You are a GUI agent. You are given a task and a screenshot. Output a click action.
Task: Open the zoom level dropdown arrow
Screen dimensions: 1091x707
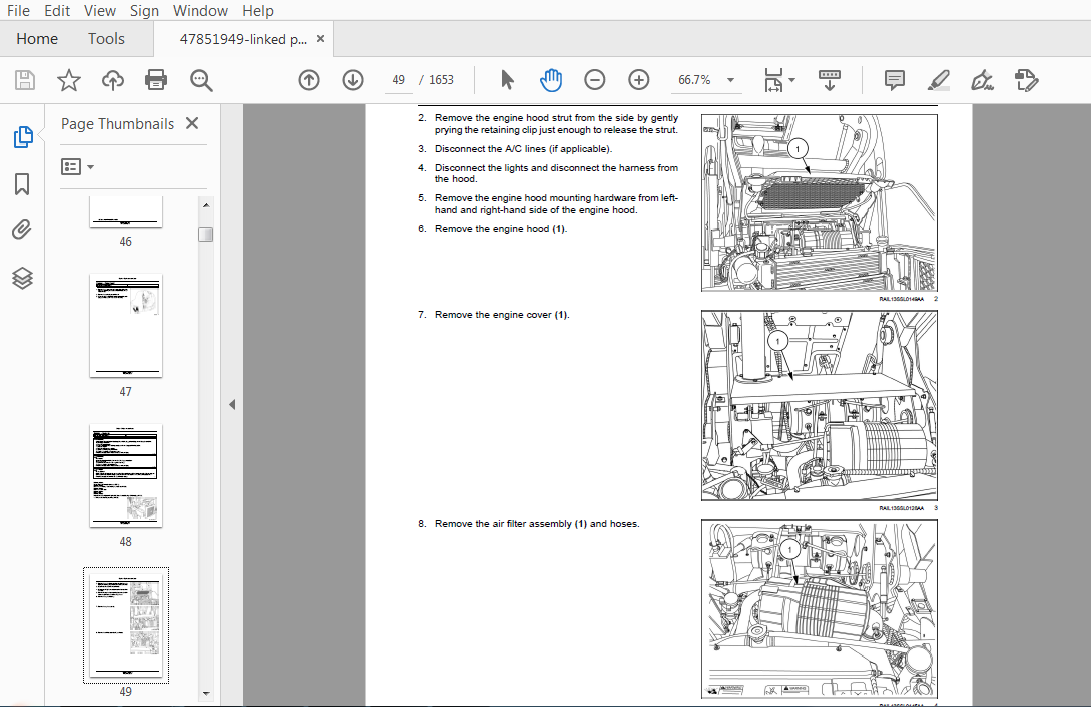pyautogui.click(x=730, y=80)
